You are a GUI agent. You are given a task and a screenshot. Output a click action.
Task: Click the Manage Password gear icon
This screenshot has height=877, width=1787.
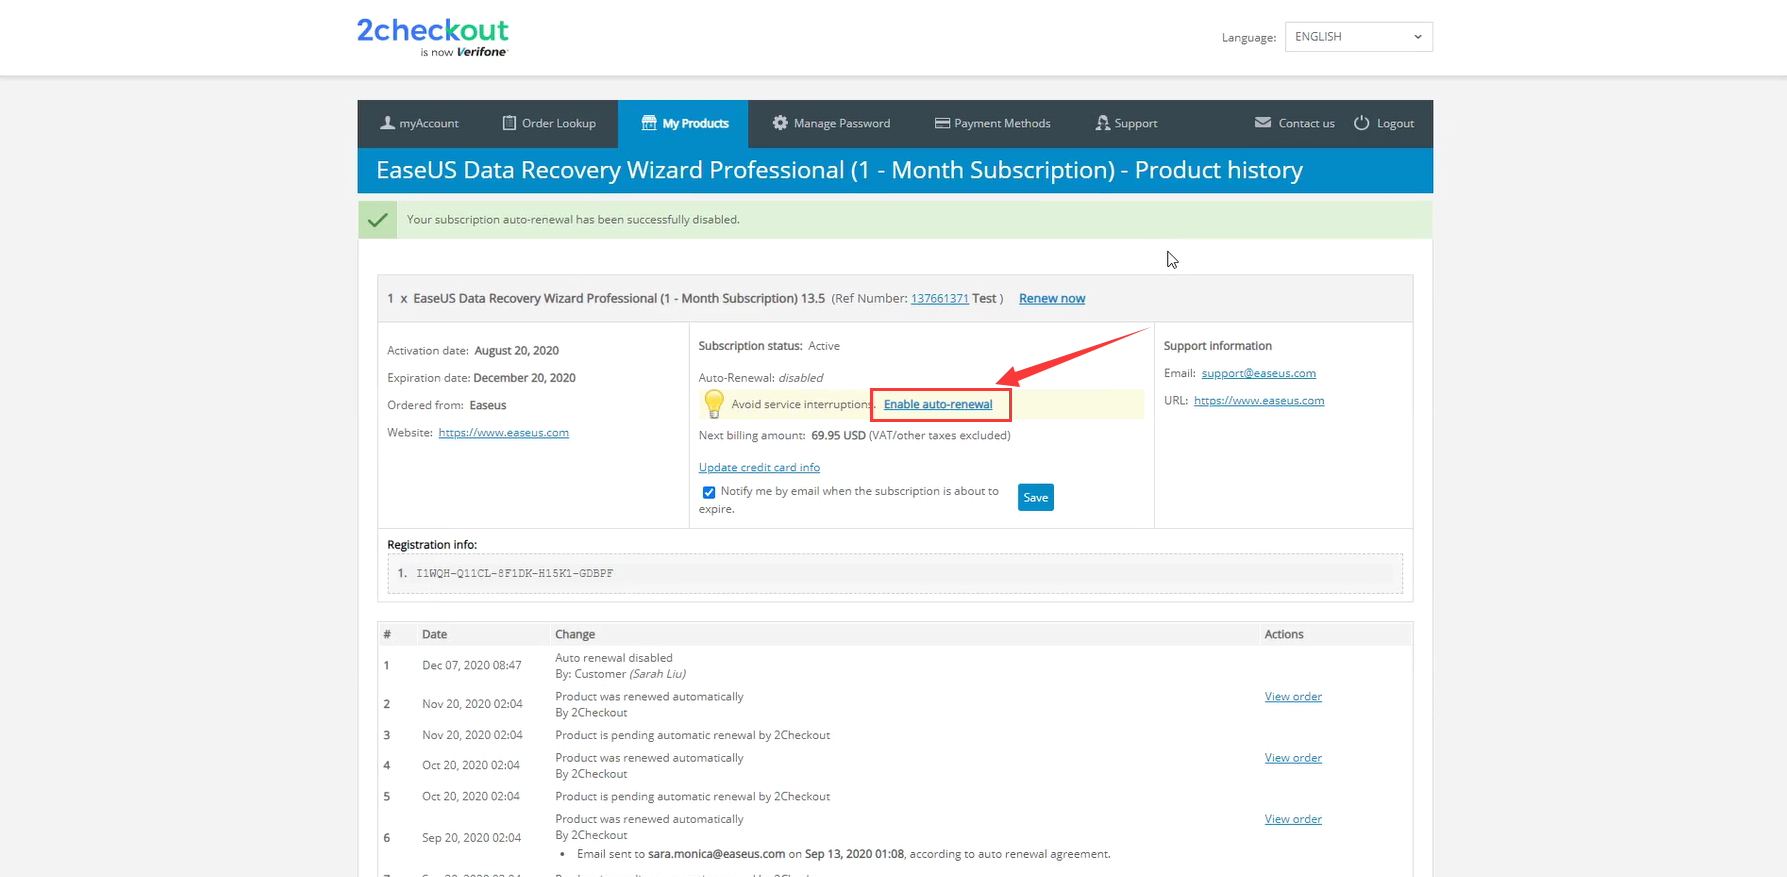tap(780, 123)
